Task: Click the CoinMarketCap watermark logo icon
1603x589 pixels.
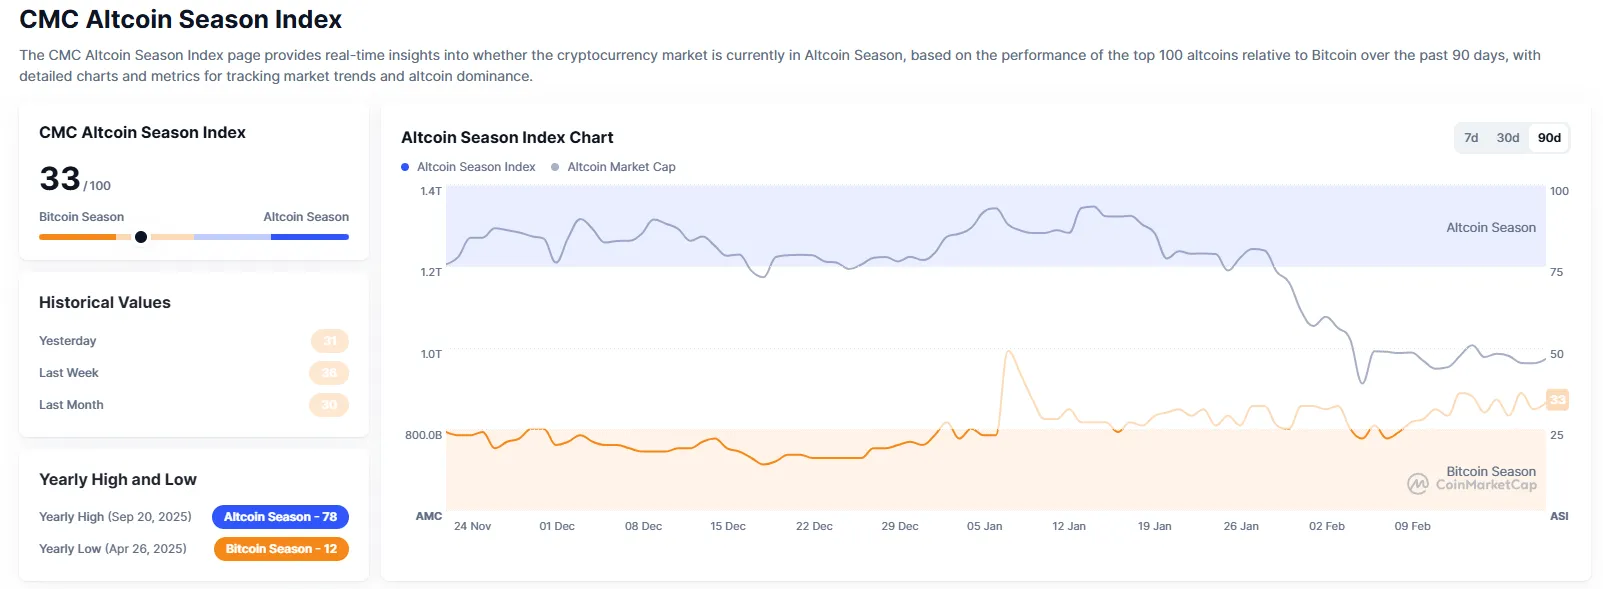Action: click(1418, 484)
